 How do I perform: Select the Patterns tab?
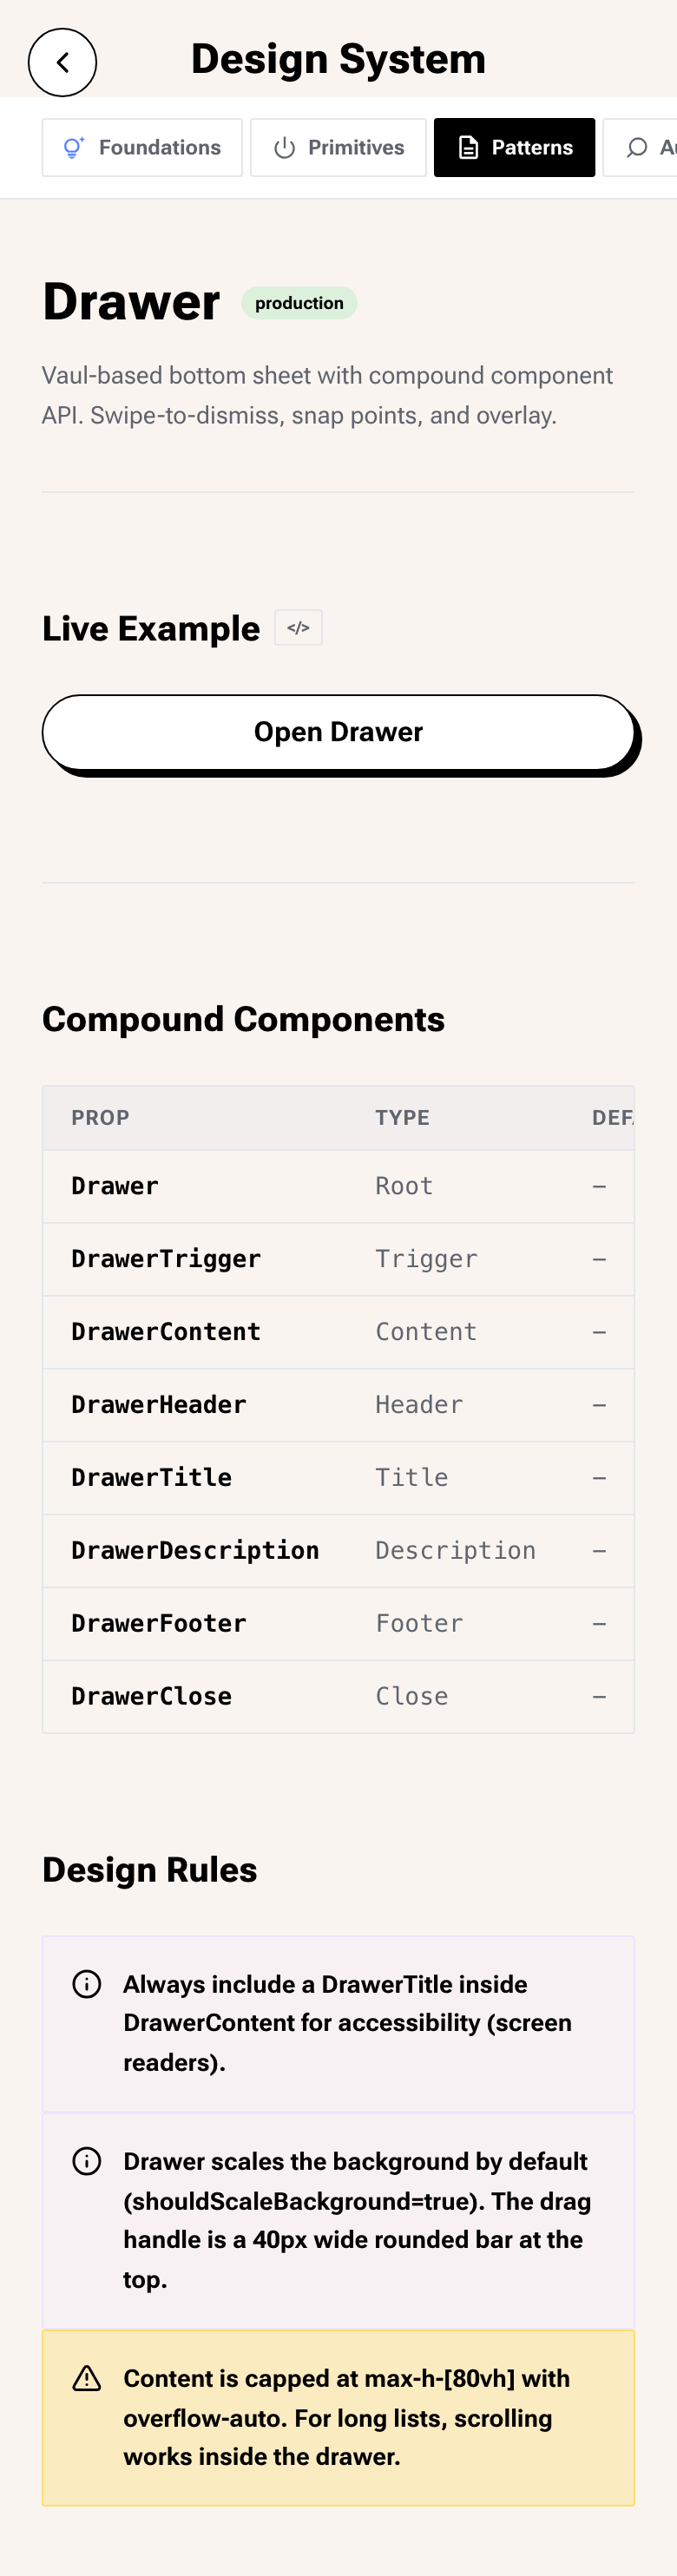(514, 148)
